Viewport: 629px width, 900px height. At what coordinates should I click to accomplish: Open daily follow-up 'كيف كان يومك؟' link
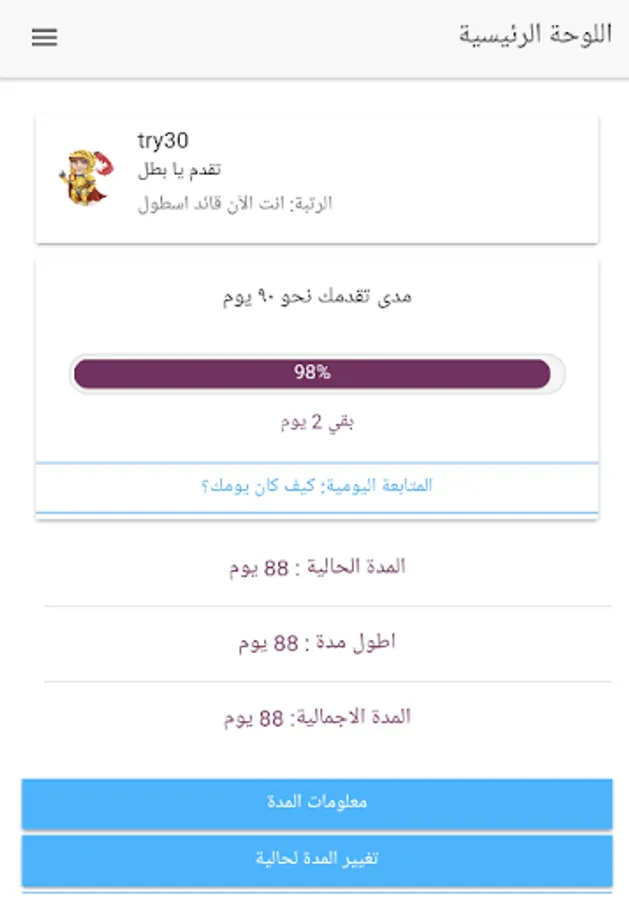click(317, 486)
